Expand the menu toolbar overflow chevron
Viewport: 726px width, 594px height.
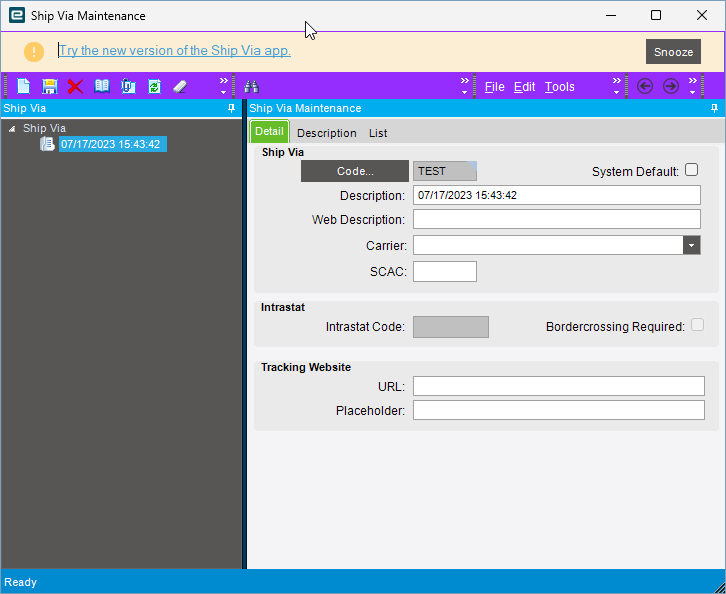tap(616, 86)
